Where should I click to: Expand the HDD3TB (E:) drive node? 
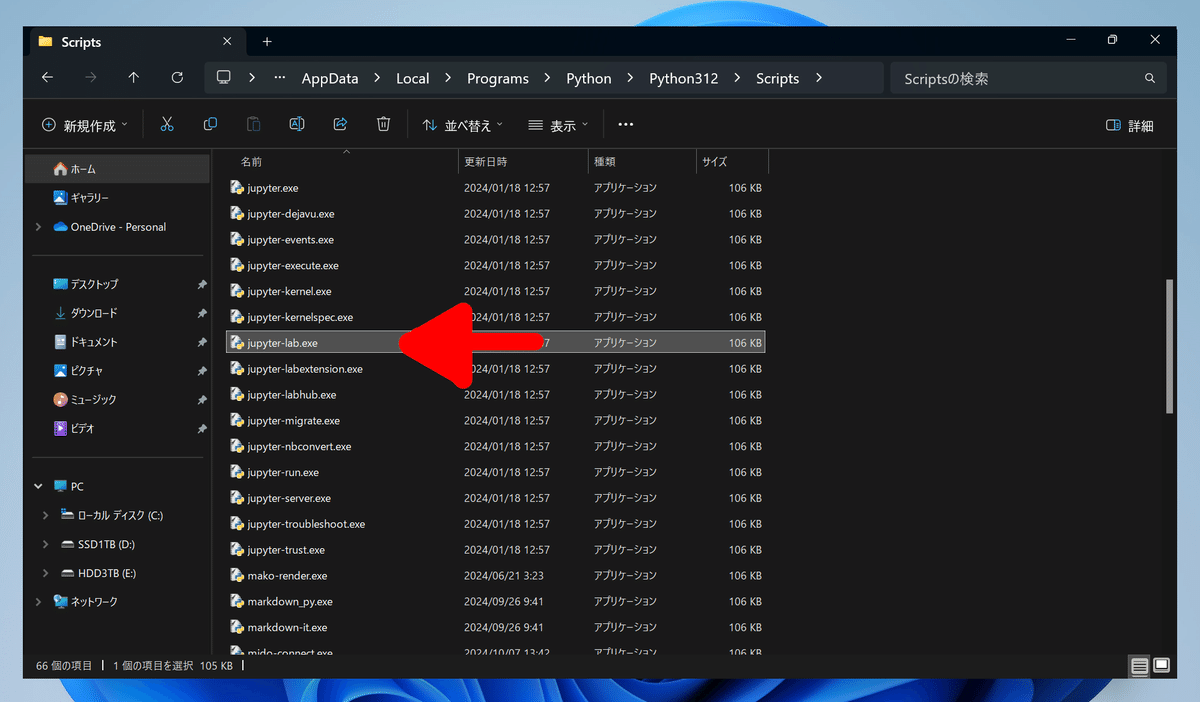[46, 573]
